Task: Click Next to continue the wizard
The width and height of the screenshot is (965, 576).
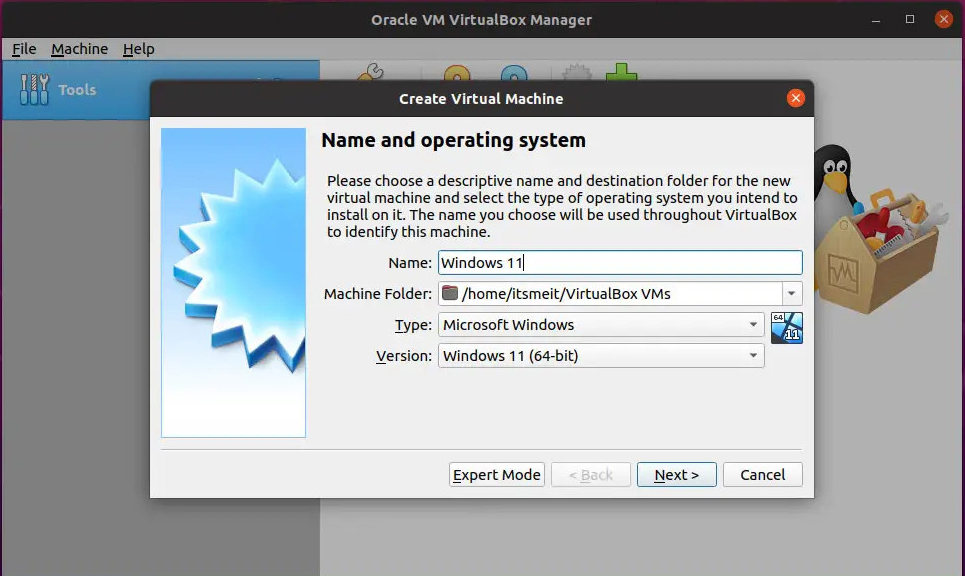Action: click(x=676, y=474)
